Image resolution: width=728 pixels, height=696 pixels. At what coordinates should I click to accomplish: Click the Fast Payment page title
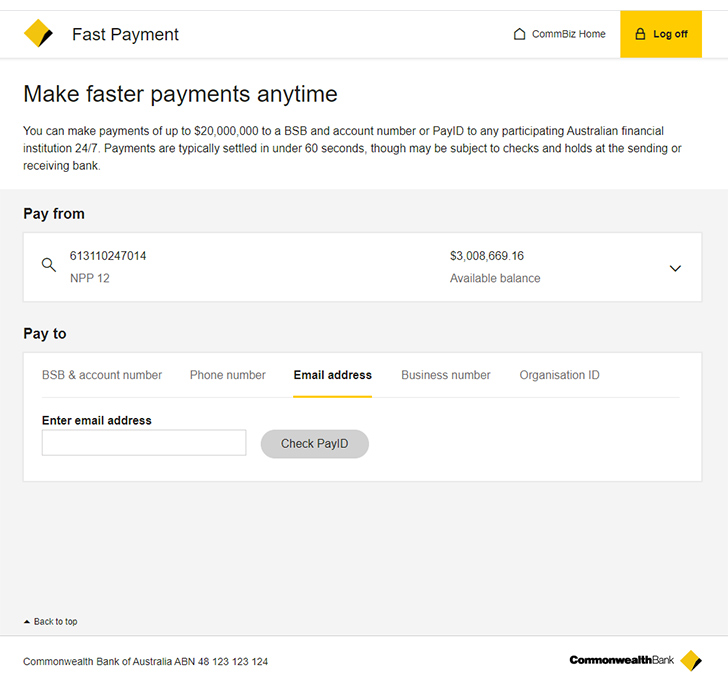click(125, 34)
